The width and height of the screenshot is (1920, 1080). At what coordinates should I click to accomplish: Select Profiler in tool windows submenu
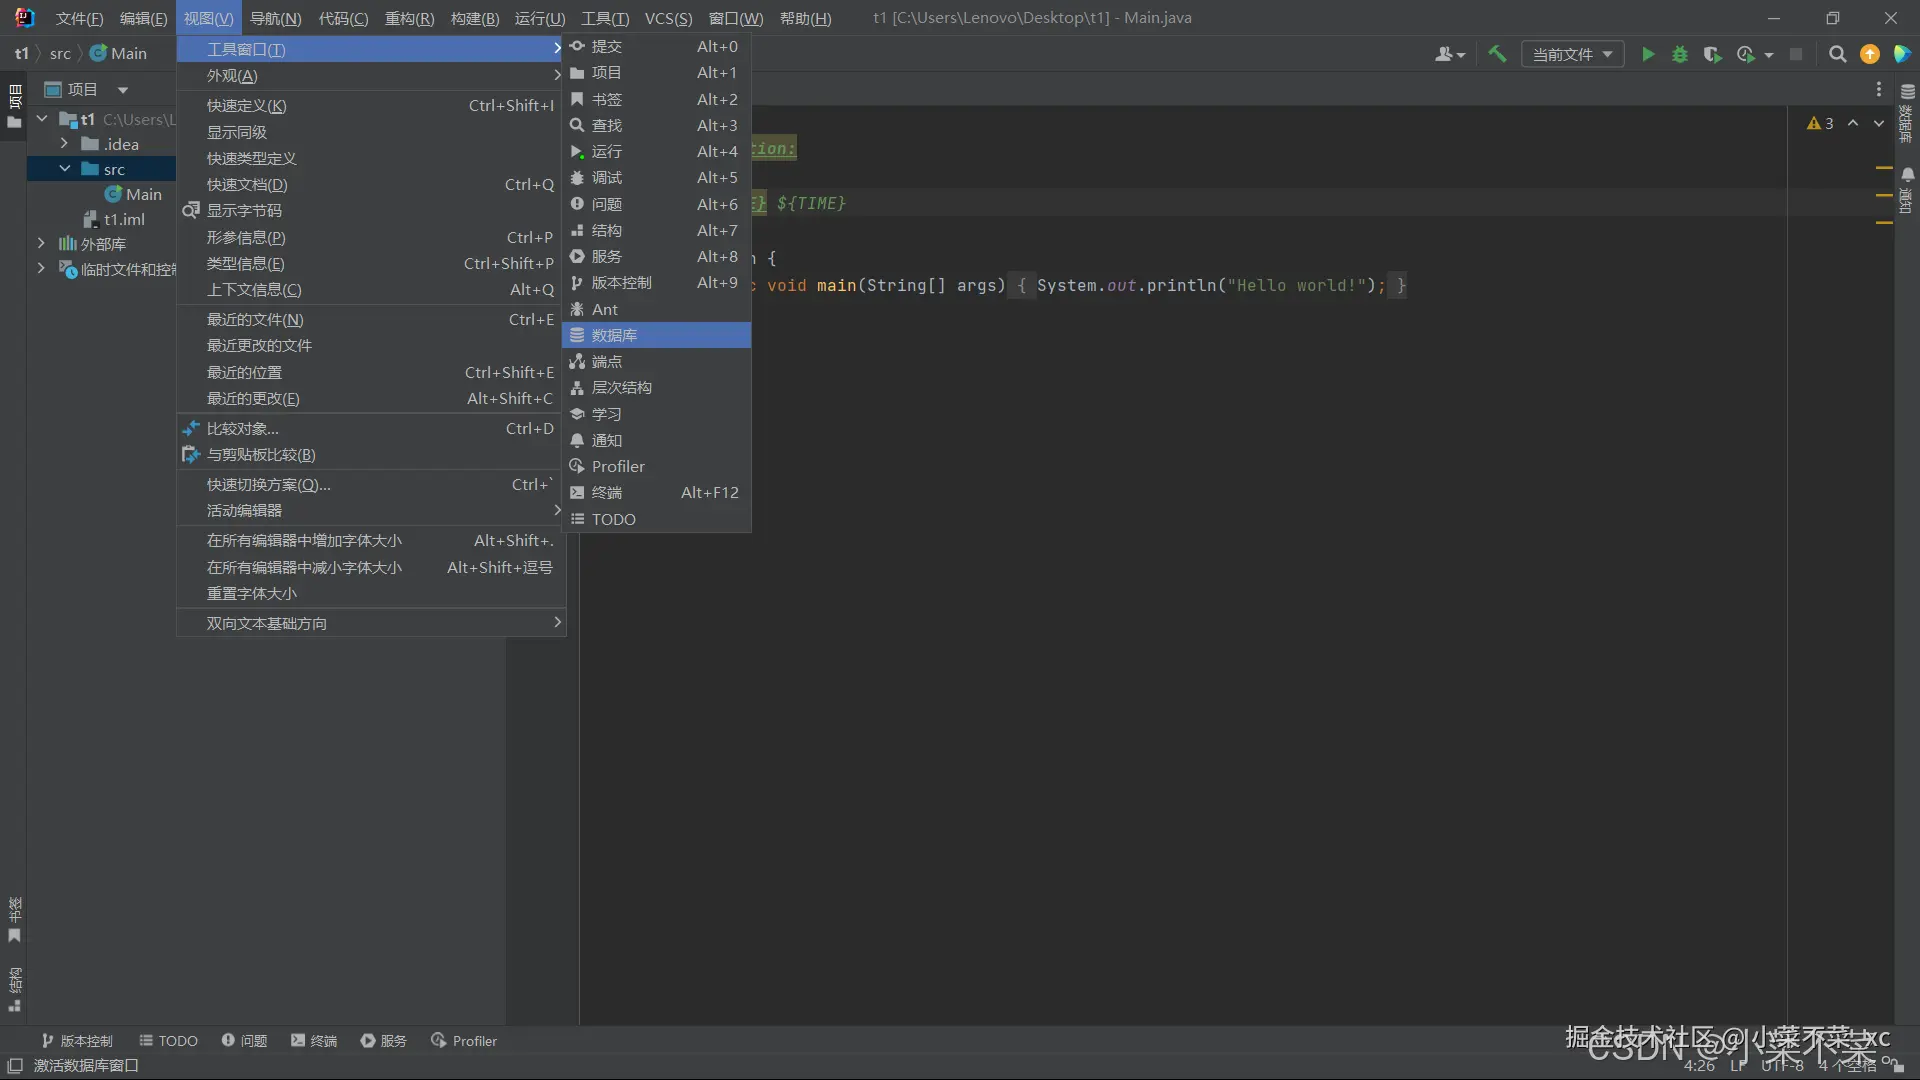click(618, 466)
